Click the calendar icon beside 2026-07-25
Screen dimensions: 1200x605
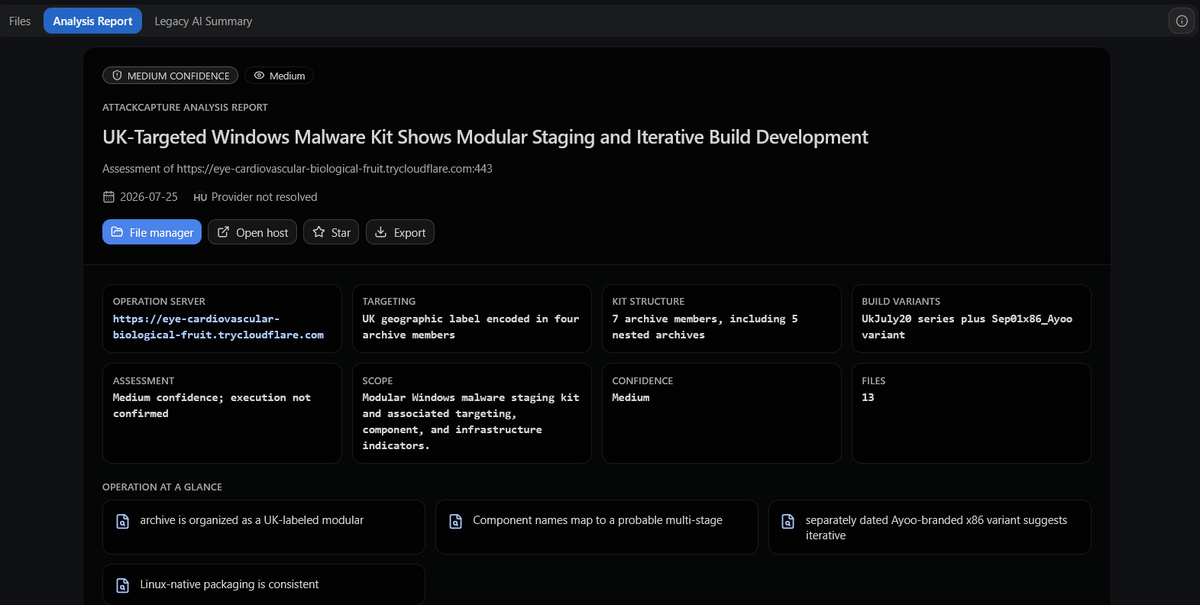click(109, 197)
